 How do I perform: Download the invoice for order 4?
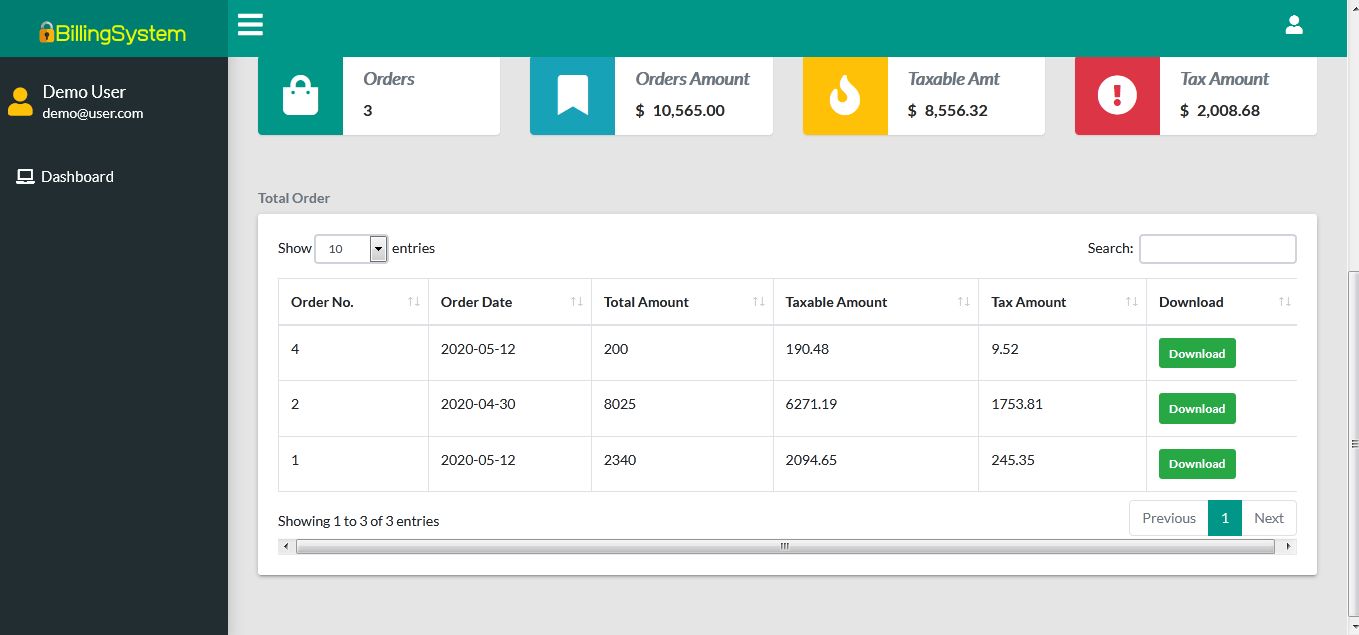click(1196, 352)
